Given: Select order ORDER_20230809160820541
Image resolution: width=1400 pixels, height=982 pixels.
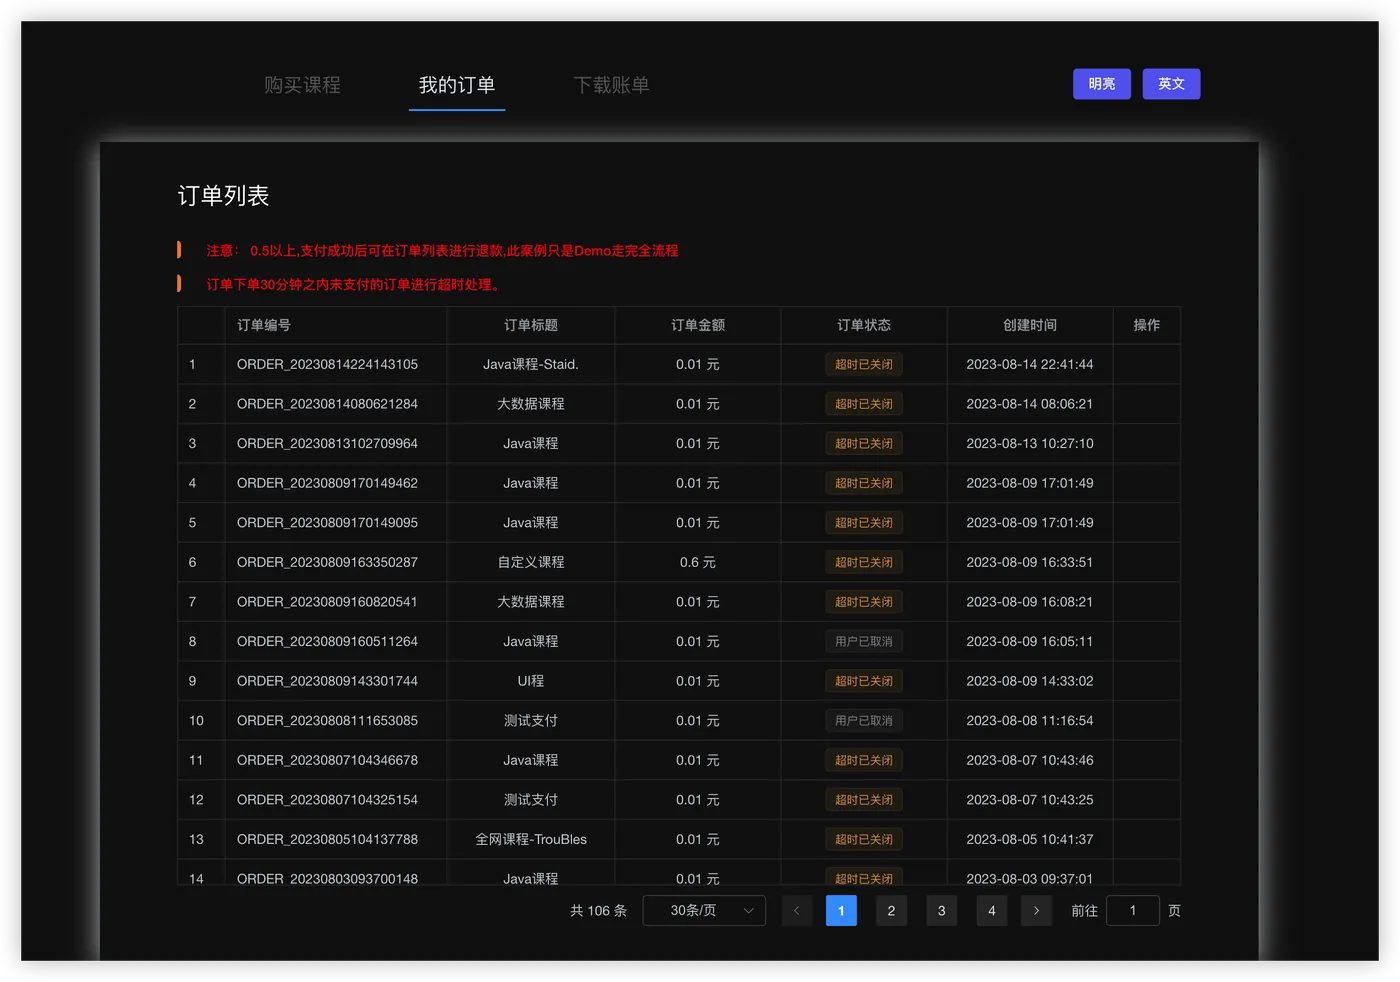Looking at the screenshot, I should point(327,602).
